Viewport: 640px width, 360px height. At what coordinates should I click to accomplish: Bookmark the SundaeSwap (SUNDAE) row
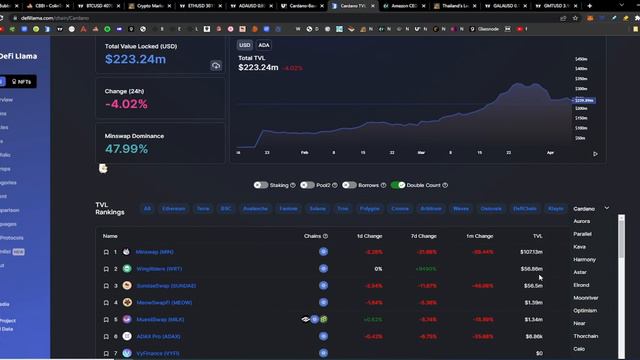pos(106,286)
